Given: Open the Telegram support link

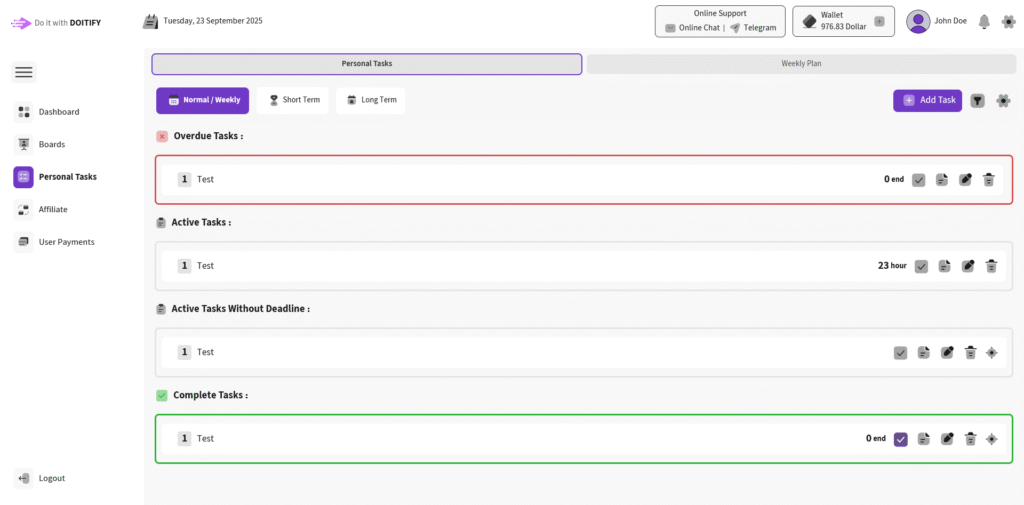Looking at the screenshot, I should click(753, 28).
